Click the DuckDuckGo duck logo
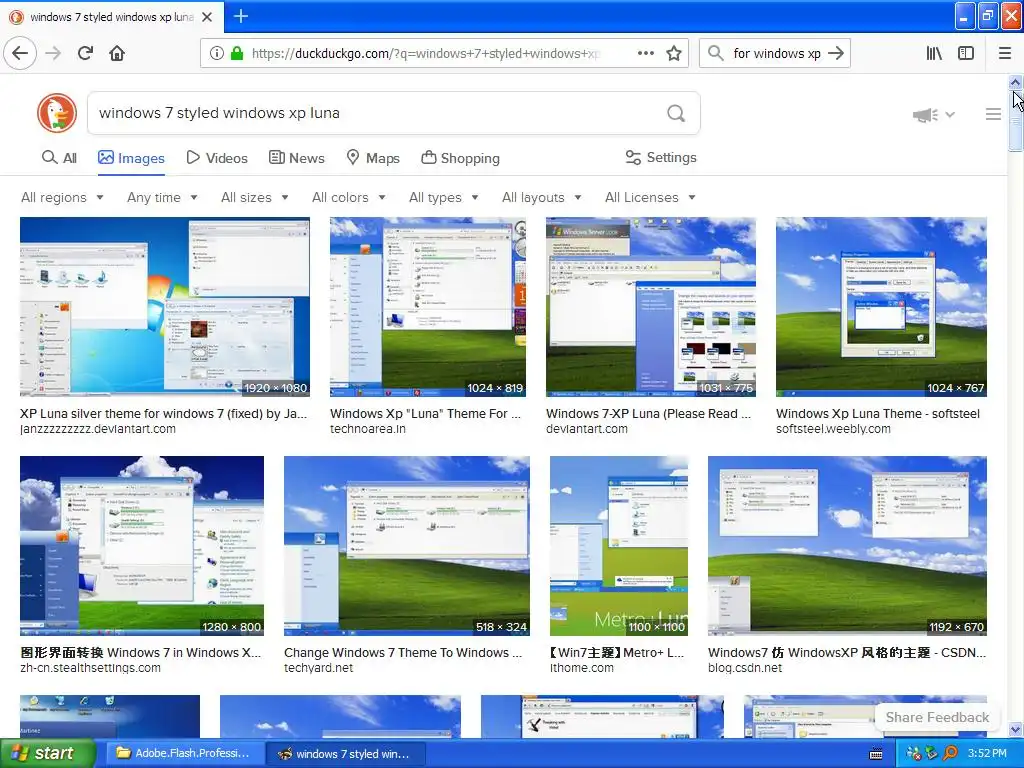Image resolution: width=1024 pixels, height=768 pixels. click(57, 113)
